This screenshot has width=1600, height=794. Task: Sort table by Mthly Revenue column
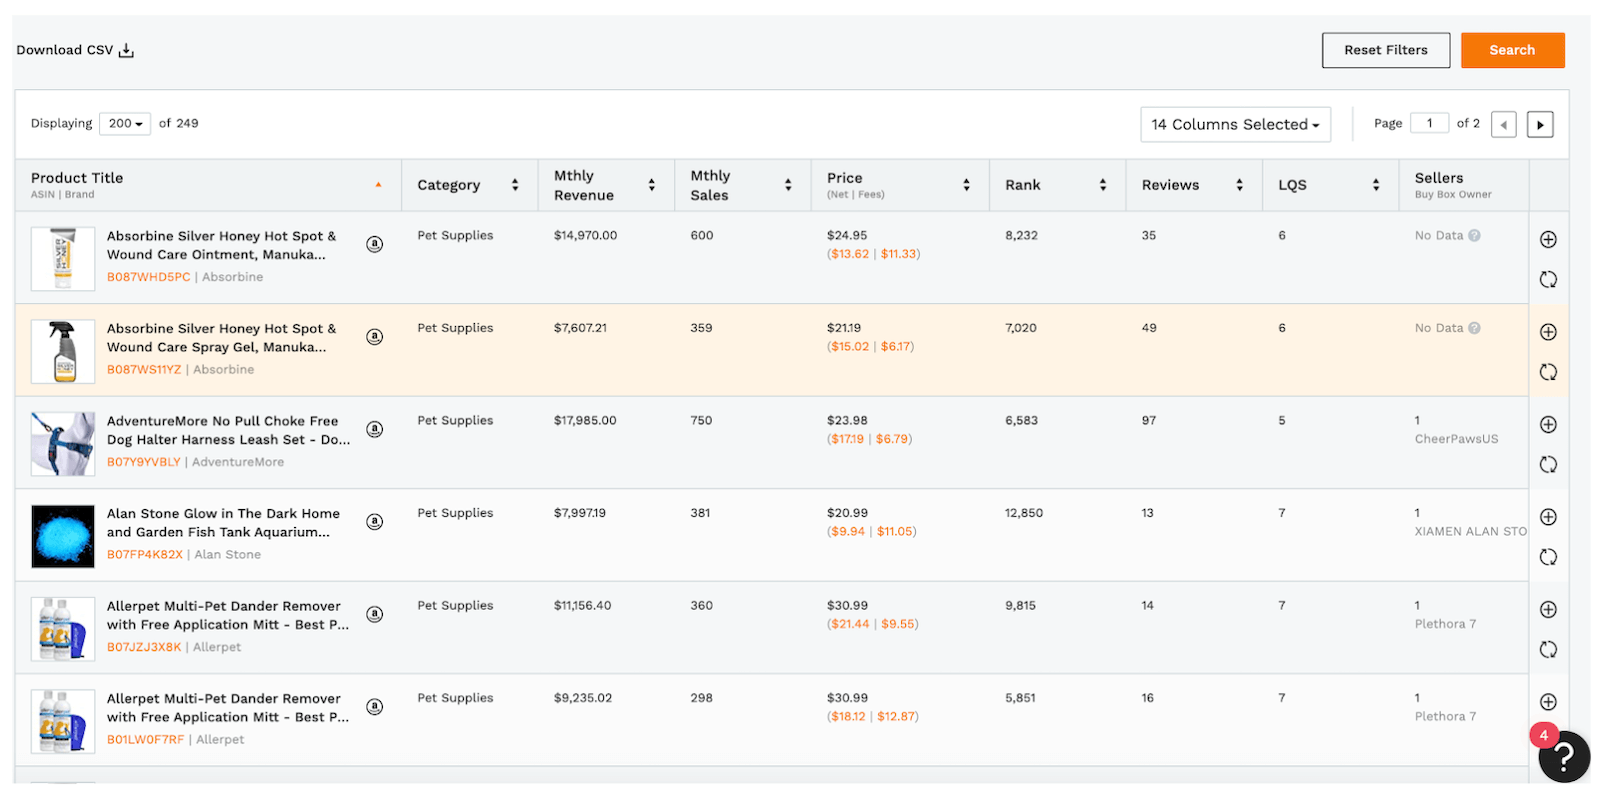coord(652,185)
